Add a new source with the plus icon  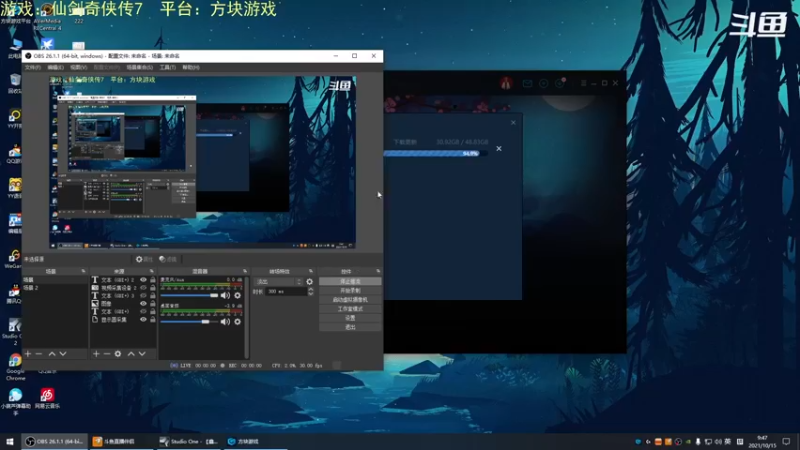(96, 354)
